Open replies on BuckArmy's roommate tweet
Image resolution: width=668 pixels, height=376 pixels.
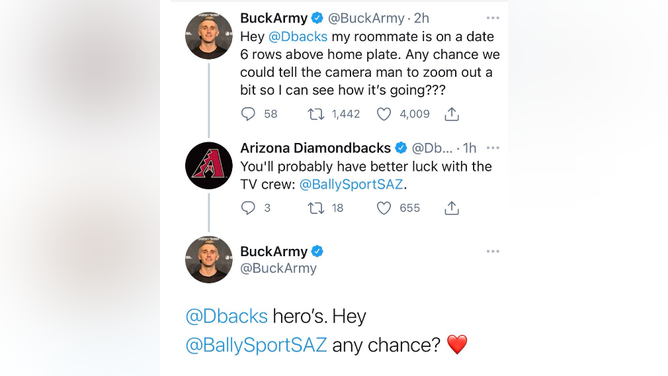tap(248, 114)
